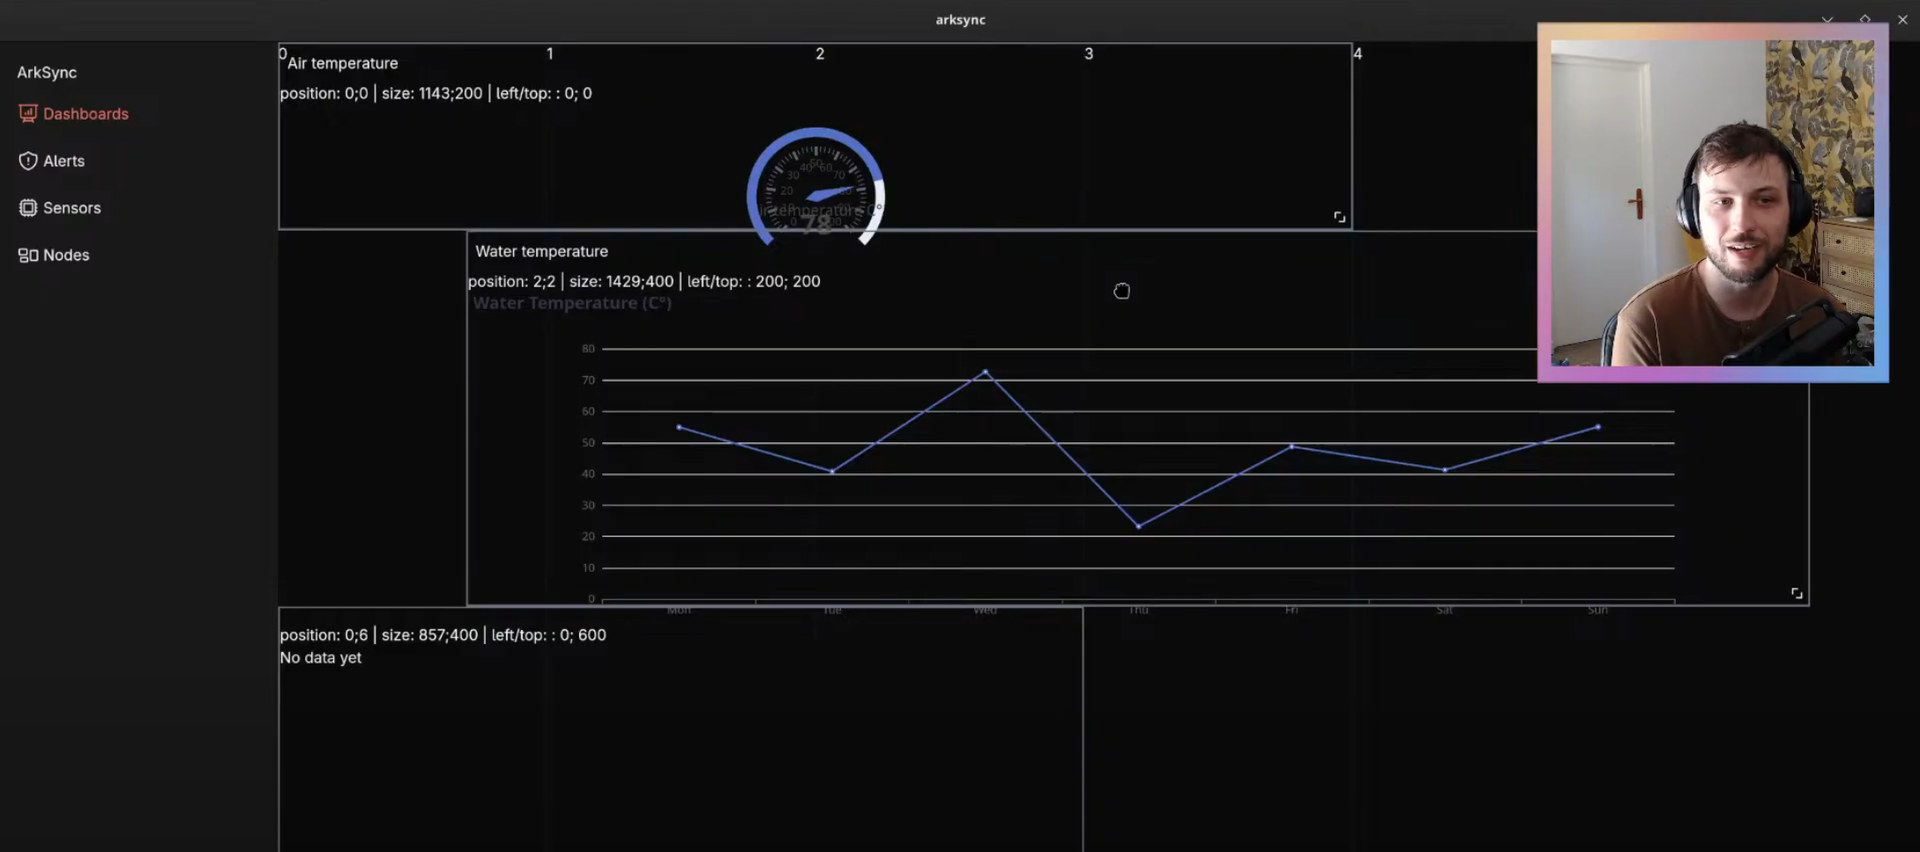Click the ArkSync sidebar title

tap(47, 72)
